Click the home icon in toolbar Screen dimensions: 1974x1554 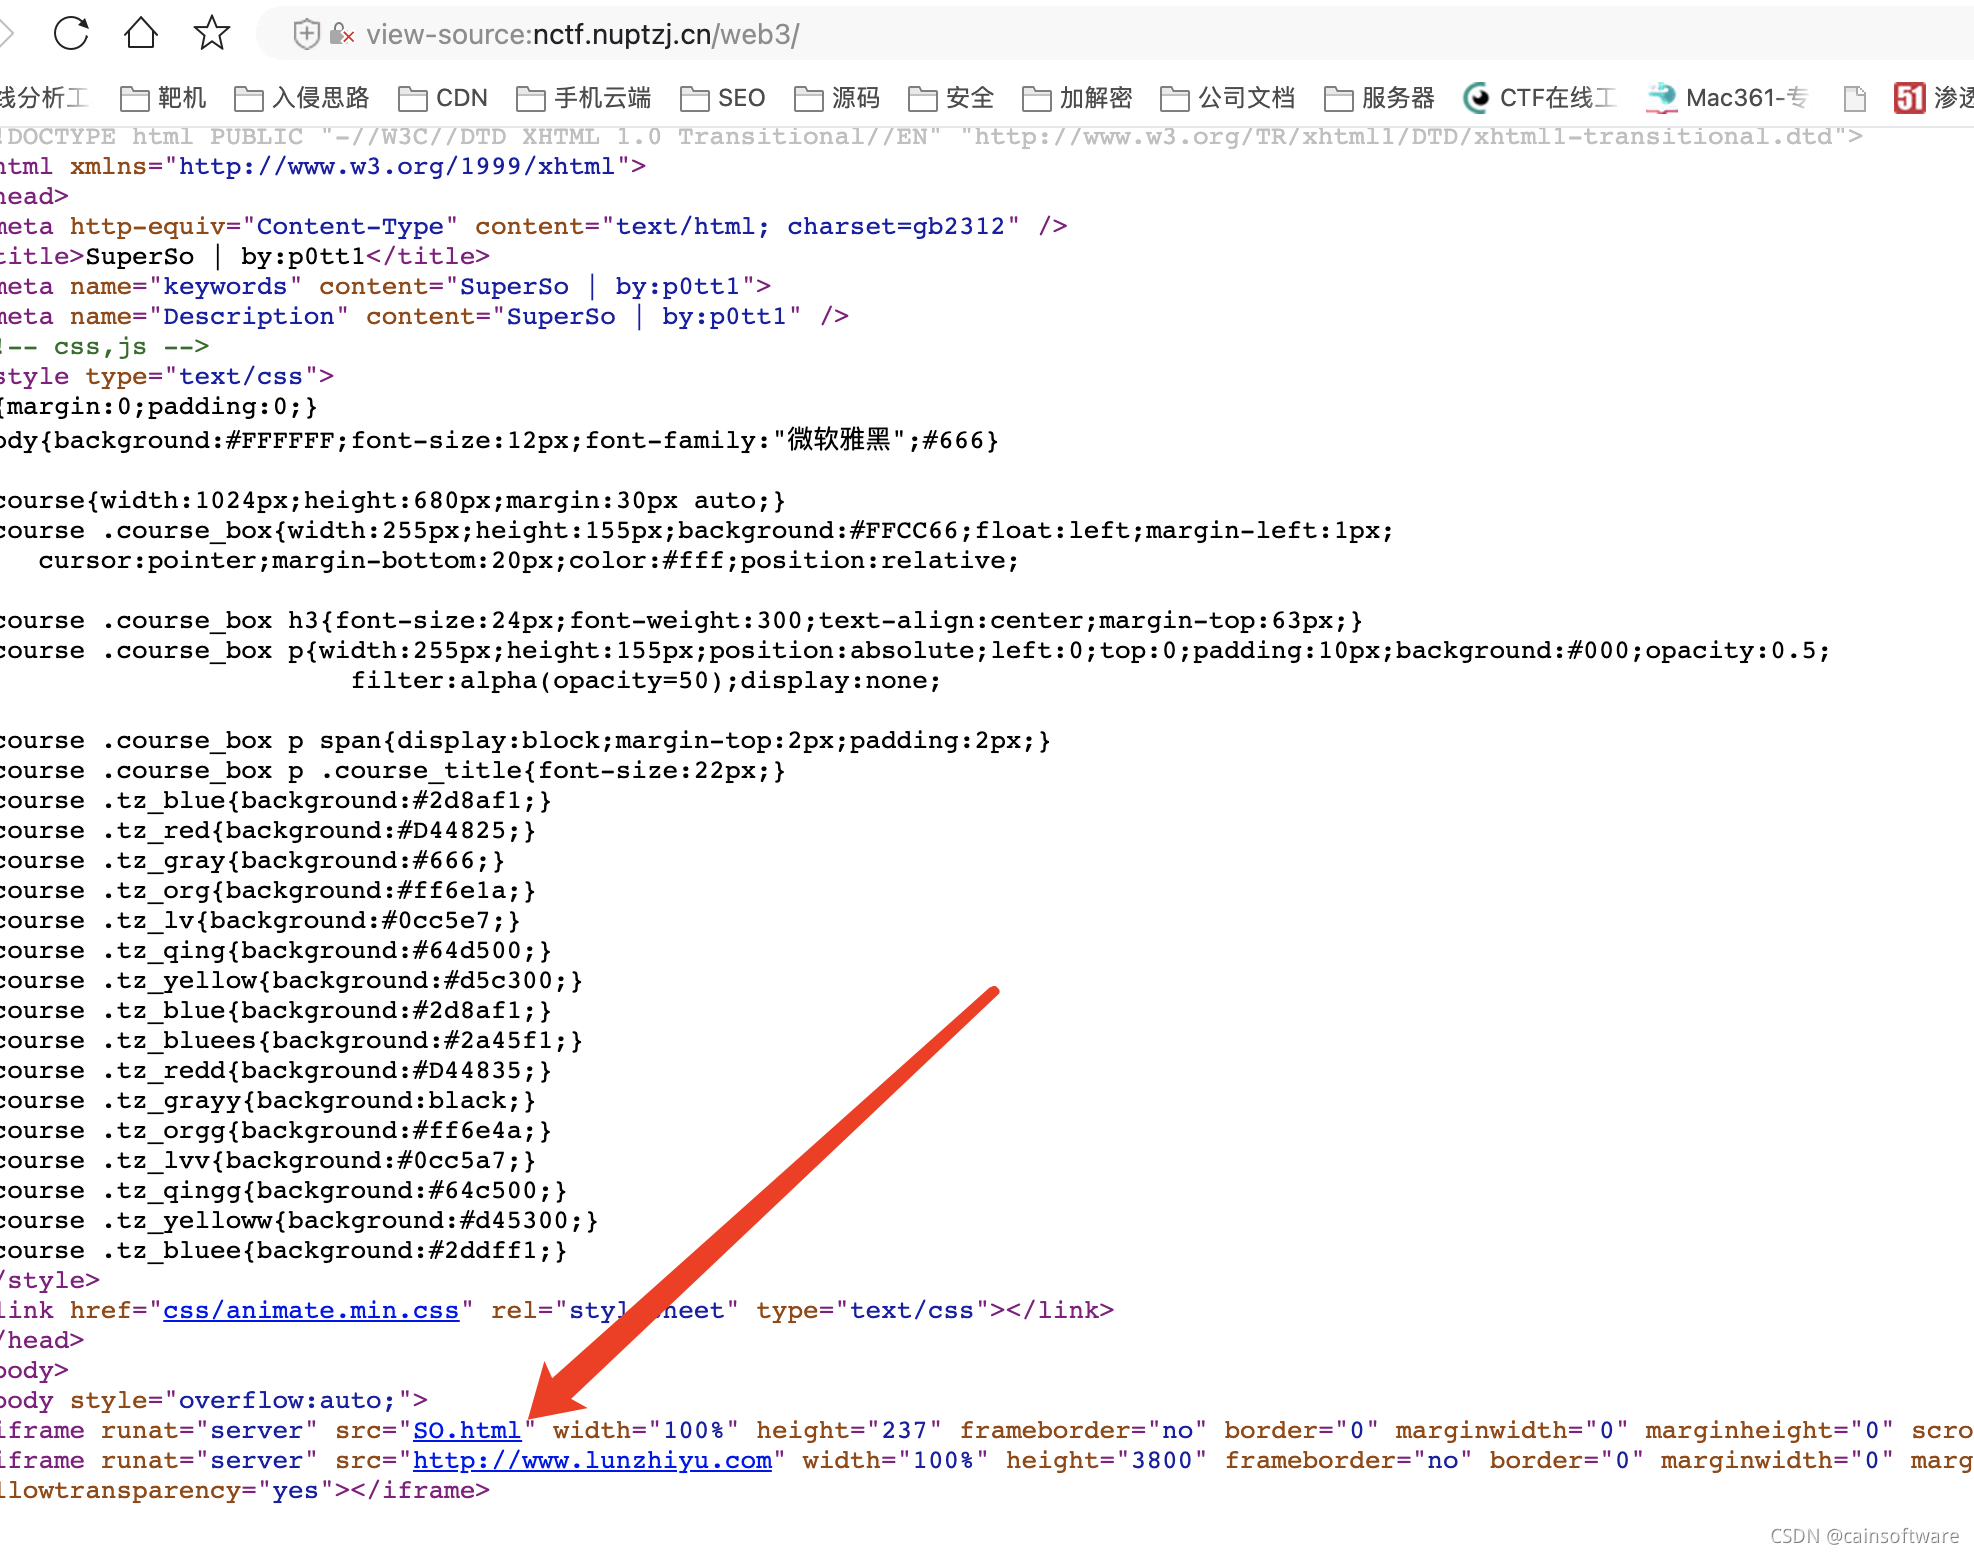(140, 33)
